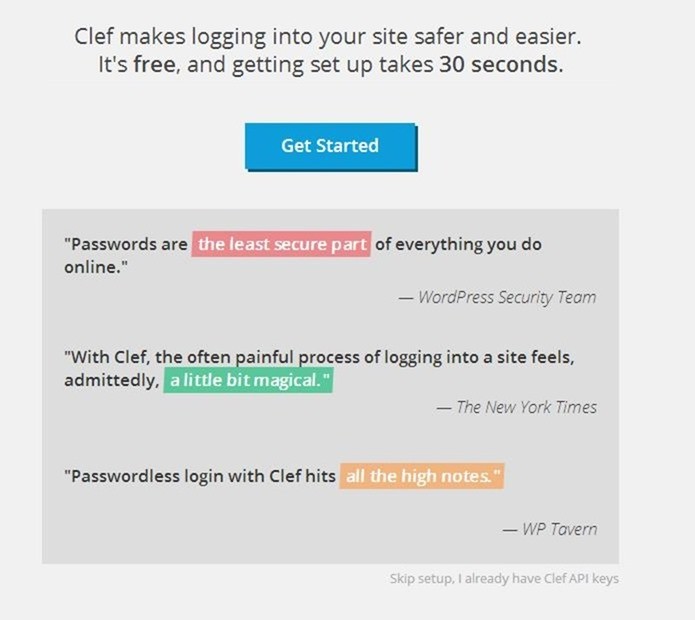Click the WordPress Security Team attribution
This screenshot has width=695, height=620.
(497, 297)
